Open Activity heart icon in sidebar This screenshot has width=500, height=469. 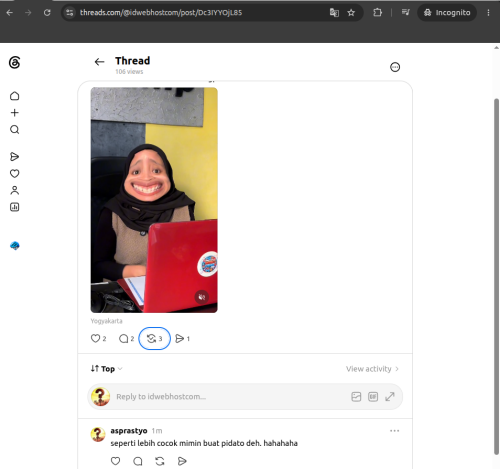[x=14, y=173]
